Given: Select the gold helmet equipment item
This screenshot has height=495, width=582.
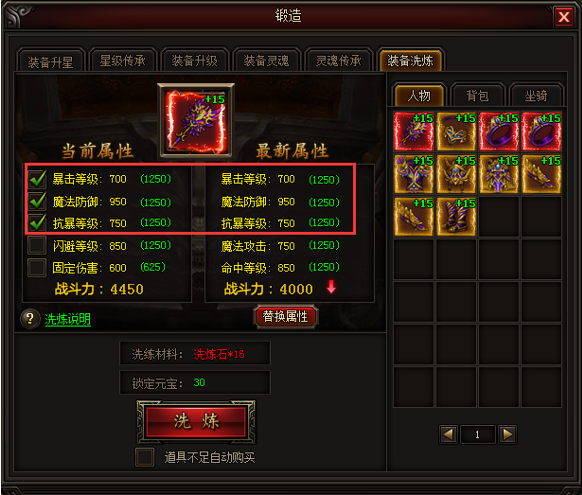Looking at the screenshot, I should [x=456, y=174].
